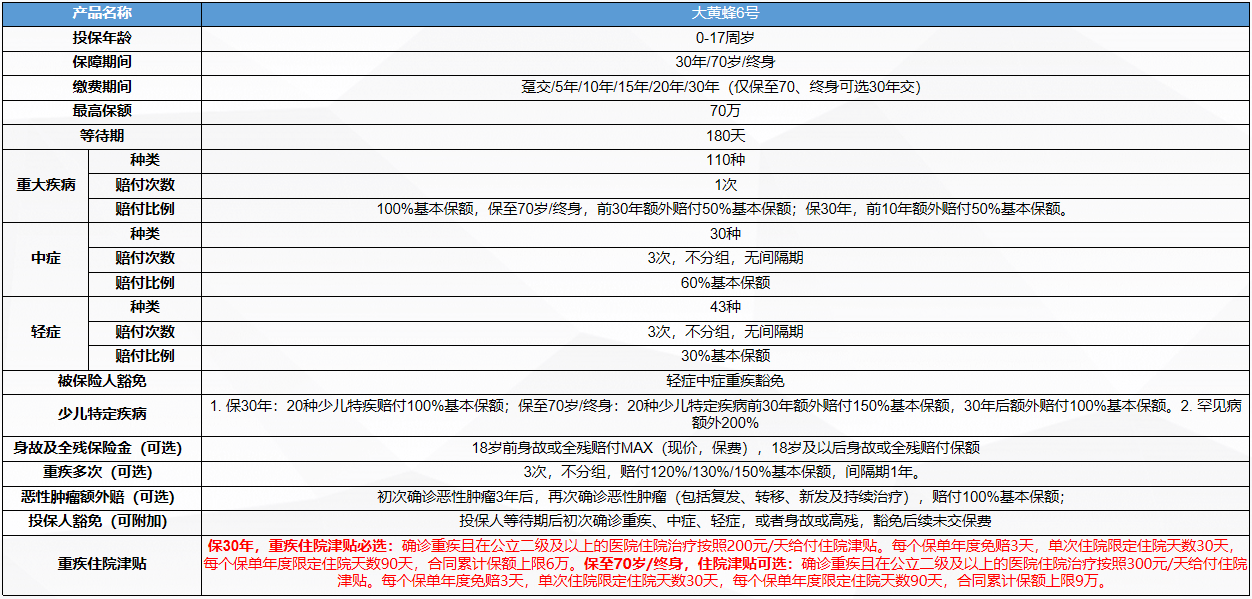Image resolution: width=1252 pixels, height=599 pixels.
Task: Select the 30年/70岁/终身 value cell
Action: pyautogui.click(x=725, y=62)
